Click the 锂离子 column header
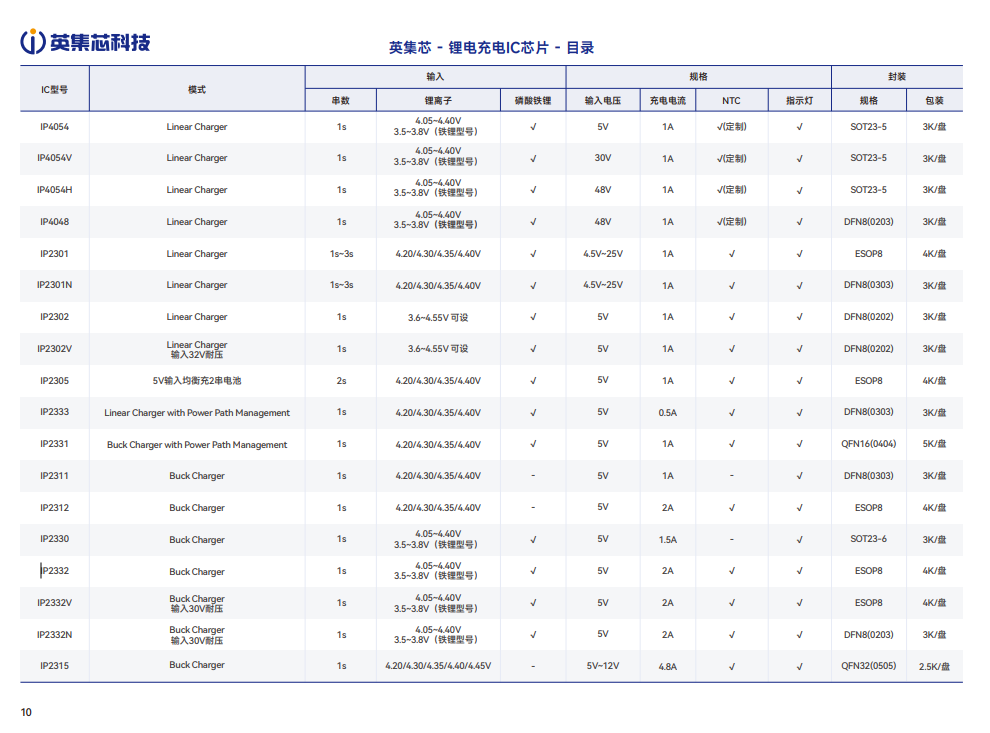The height and width of the screenshot is (733, 990). tap(438, 100)
